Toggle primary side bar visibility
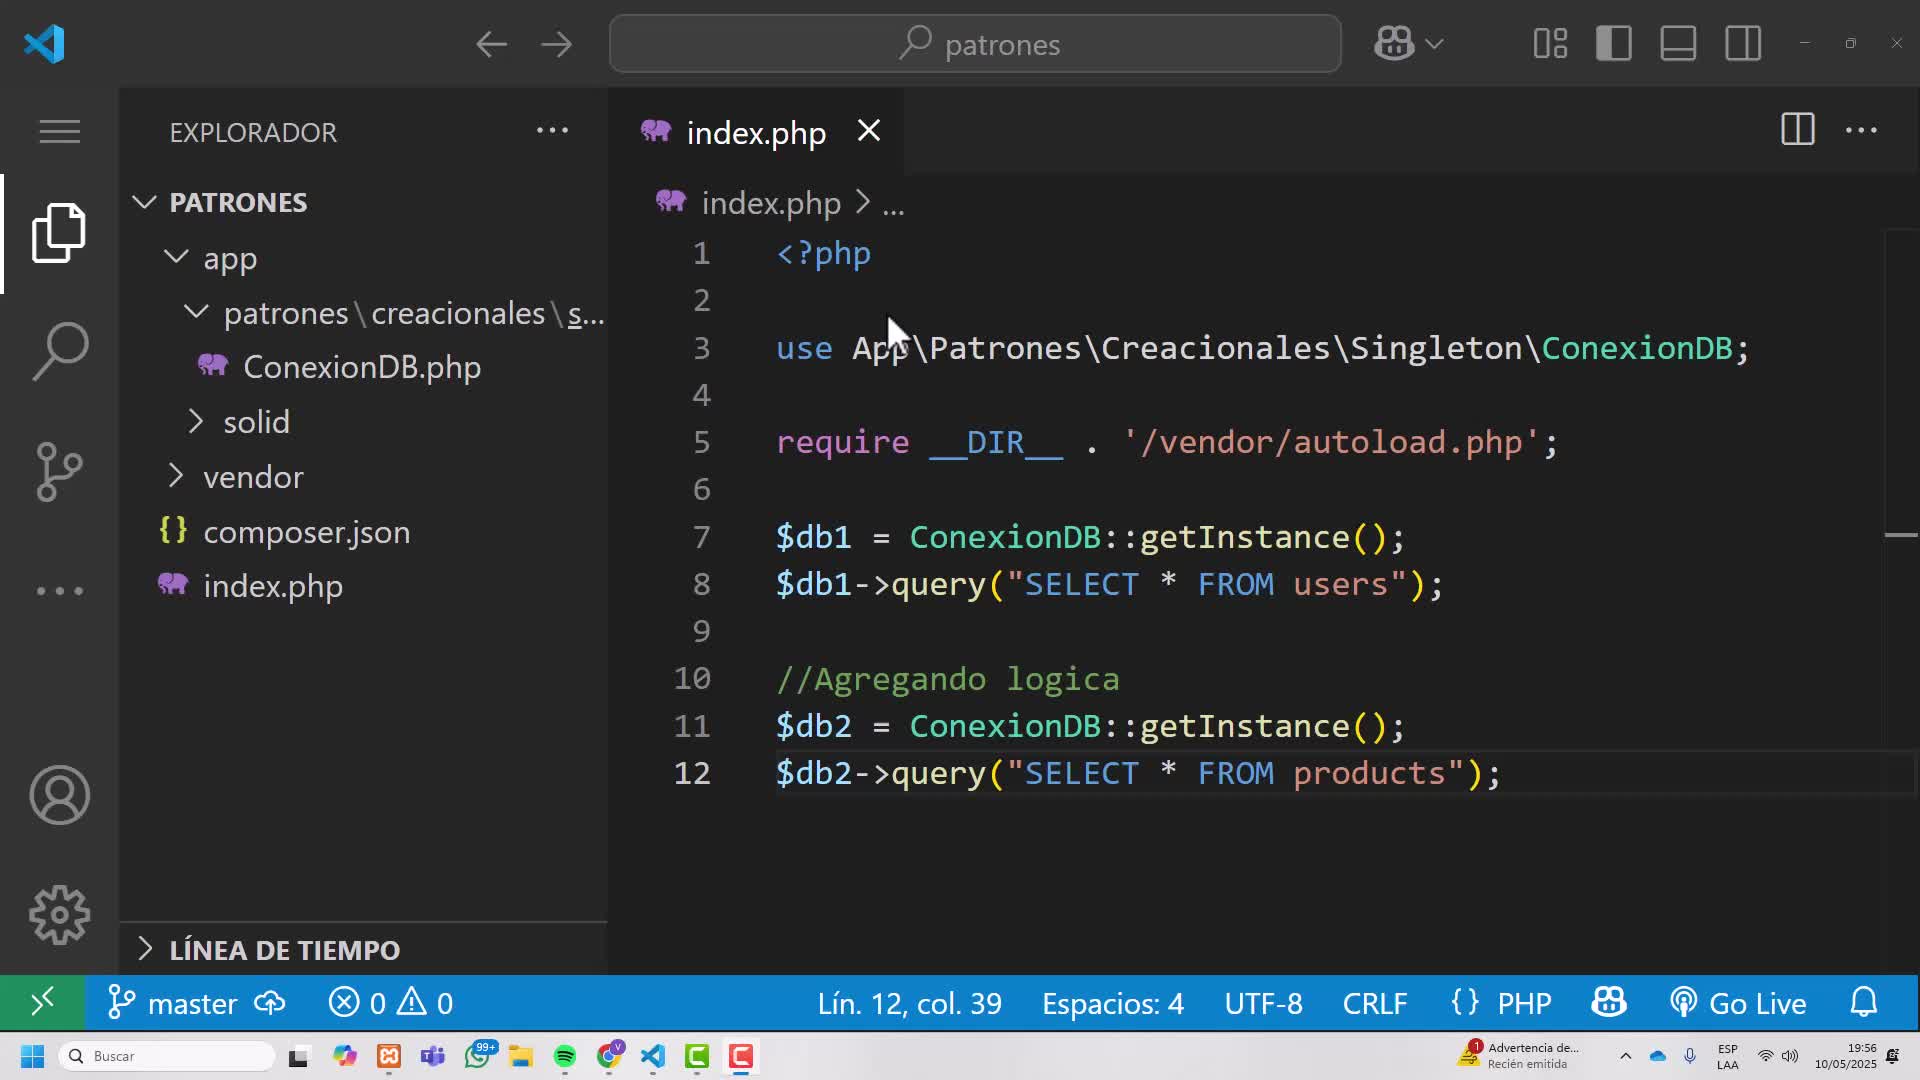The image size is (1920, 1080). (1614, 44)
